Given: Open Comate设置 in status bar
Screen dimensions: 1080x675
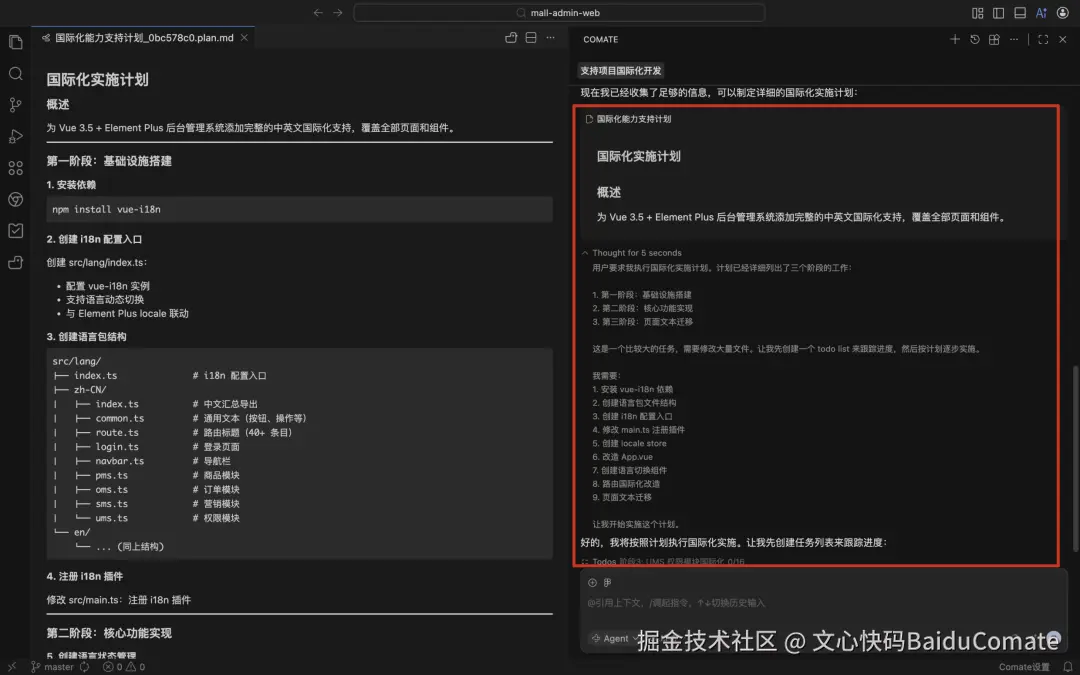Looking at the screenshot, I should click(1024, 667).
